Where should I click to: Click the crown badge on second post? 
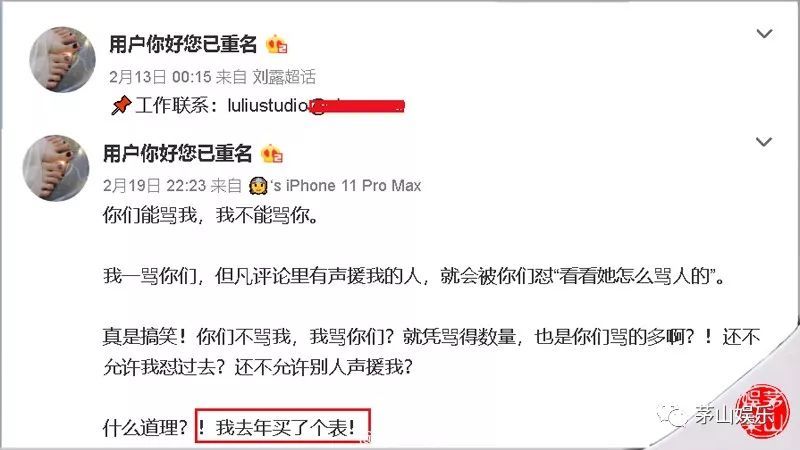point(271,154)
